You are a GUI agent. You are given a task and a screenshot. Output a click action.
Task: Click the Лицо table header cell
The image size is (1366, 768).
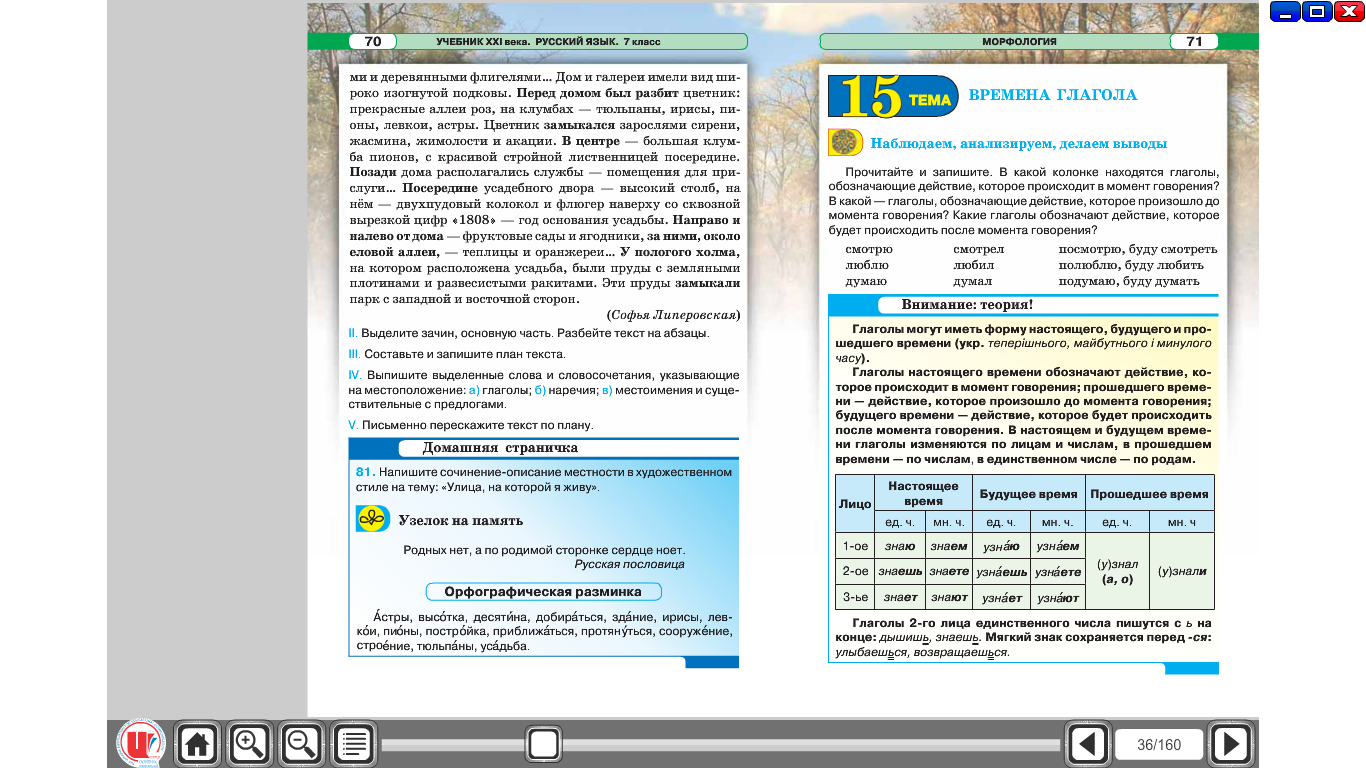click(854, 504)
